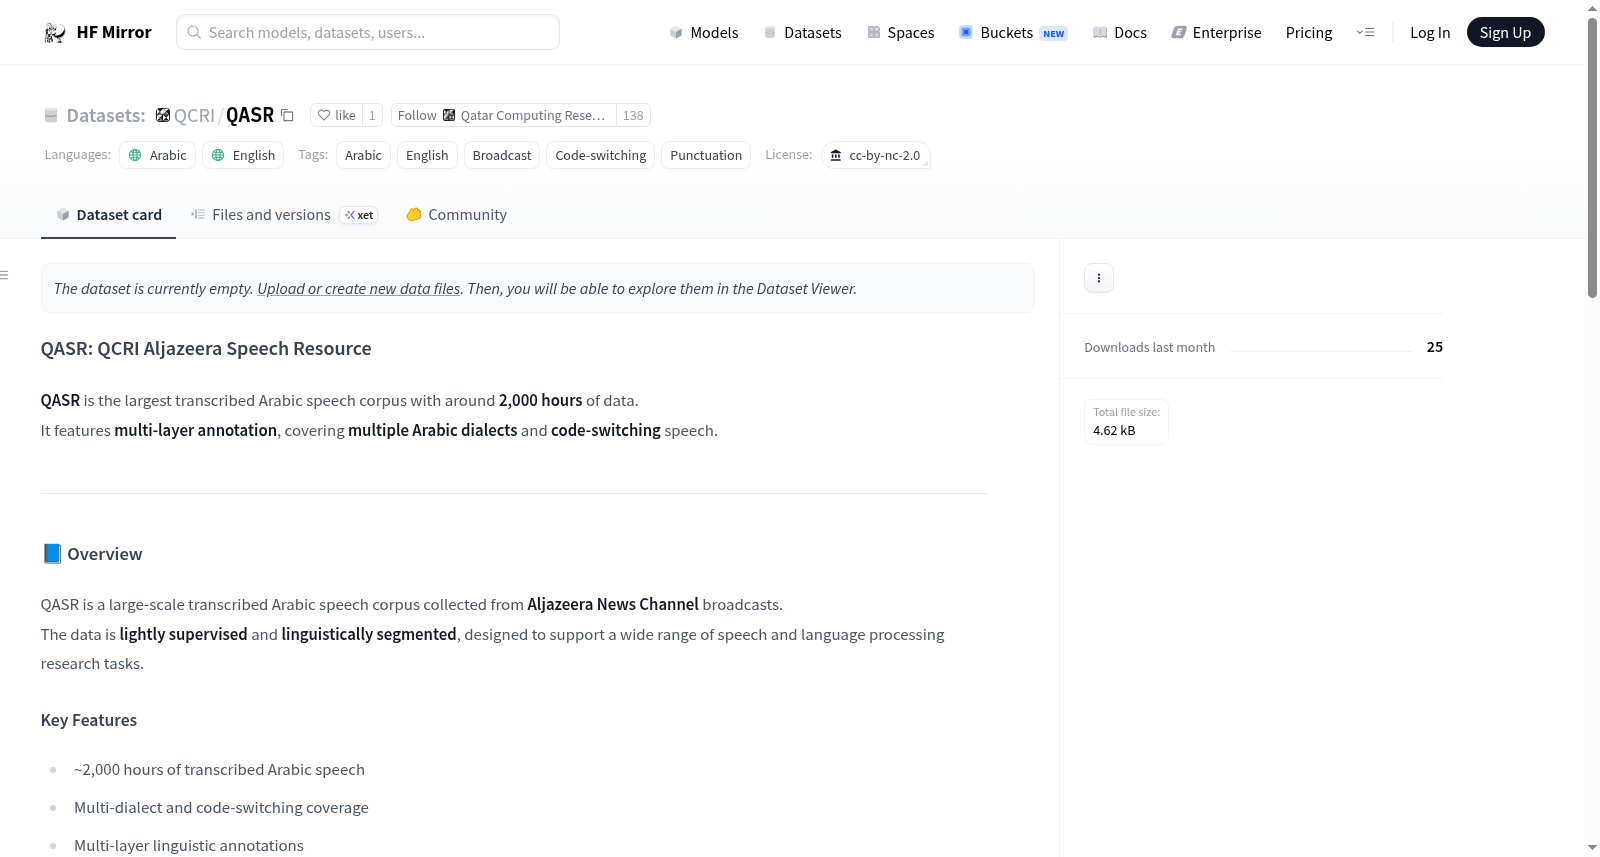Follow Qatar Computing Research organization
This screenshot has height=857, width=1600.
[503, 115]
